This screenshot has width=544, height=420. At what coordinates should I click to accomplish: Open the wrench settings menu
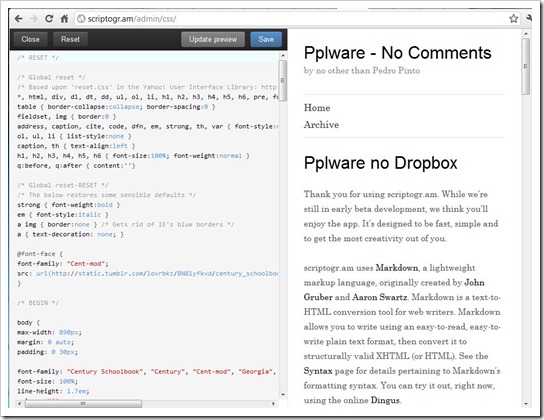529,18
